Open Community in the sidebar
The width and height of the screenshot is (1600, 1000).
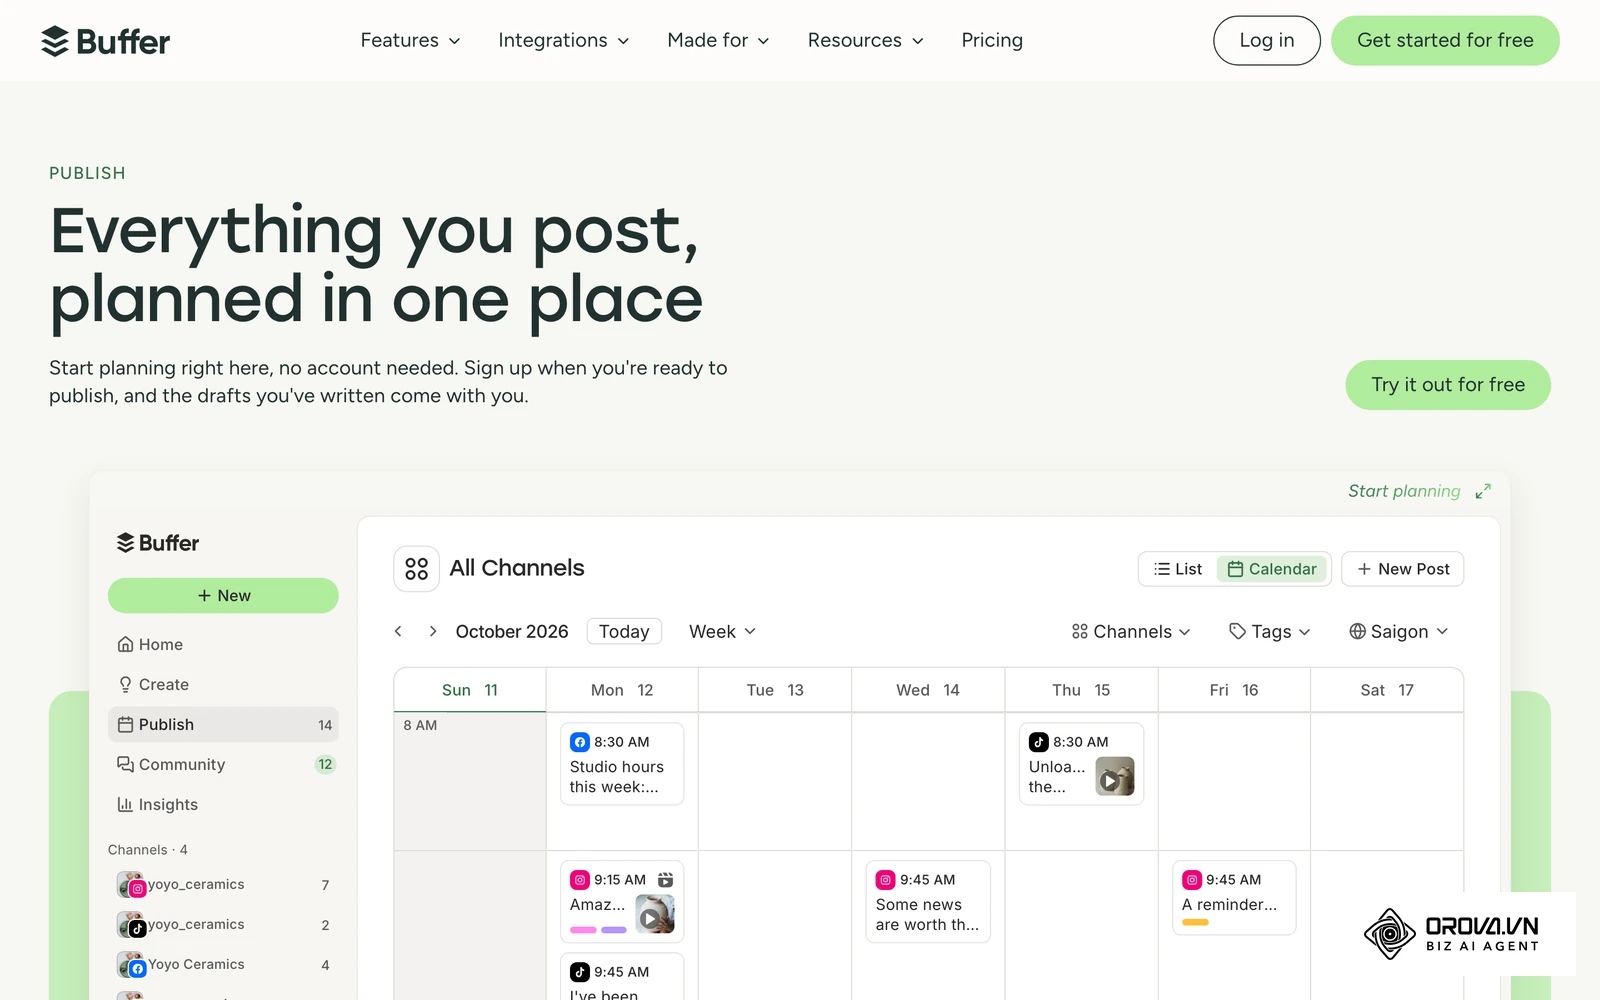pyautogui.click(x=223, y=765)
